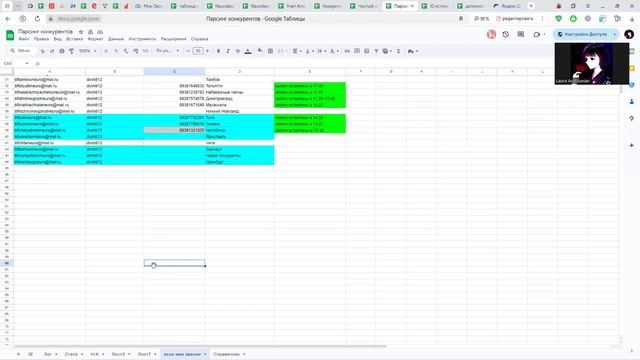Open the Справочник tab dropdown arrow
640x360 pixels.
click(244, 354)
